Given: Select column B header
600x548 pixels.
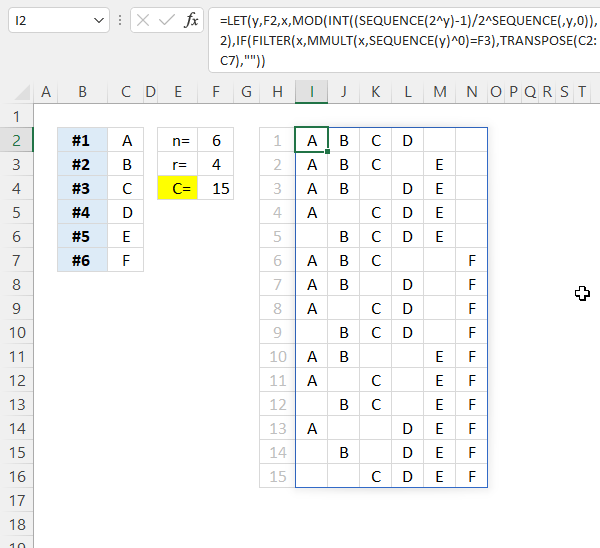Looking at the screenshot, I should pyautogui.click(x=83, y=92).
